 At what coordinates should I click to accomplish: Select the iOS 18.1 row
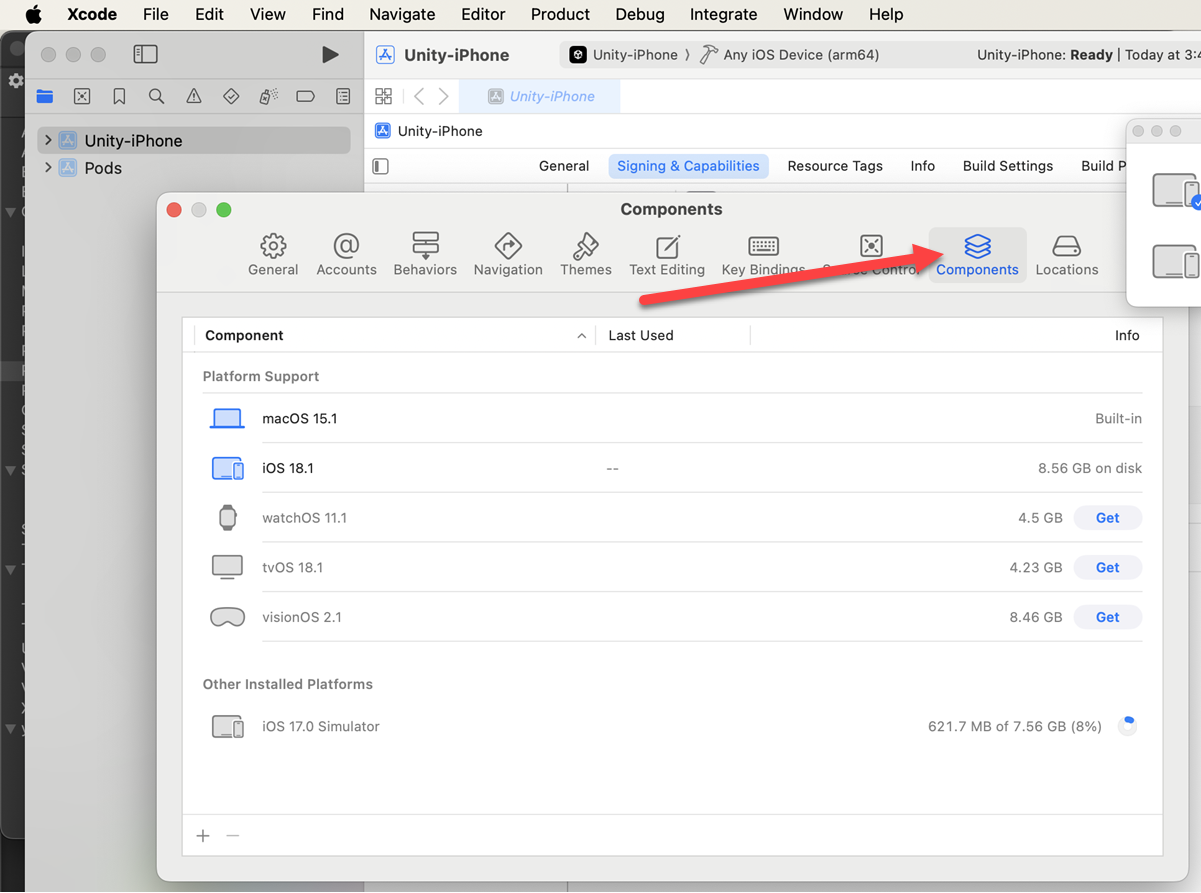[672, 468]
